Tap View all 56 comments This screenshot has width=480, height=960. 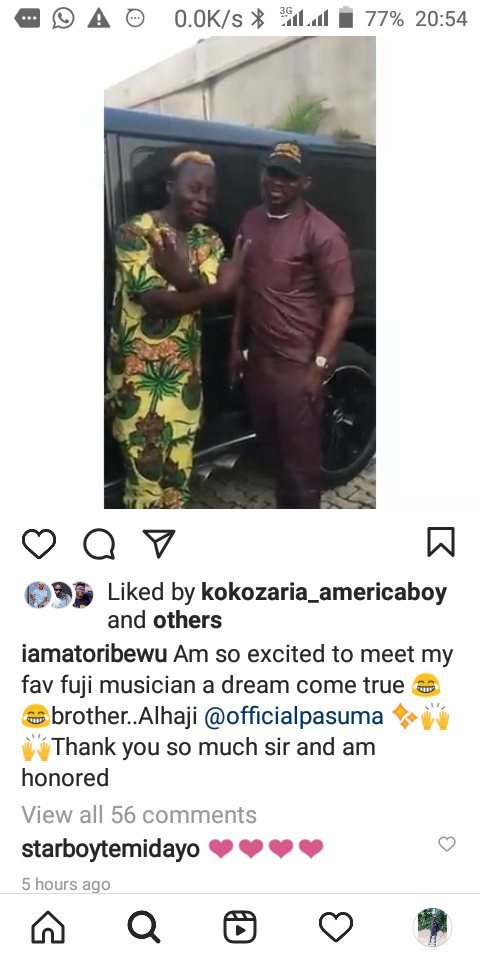(x=139, y=815)
